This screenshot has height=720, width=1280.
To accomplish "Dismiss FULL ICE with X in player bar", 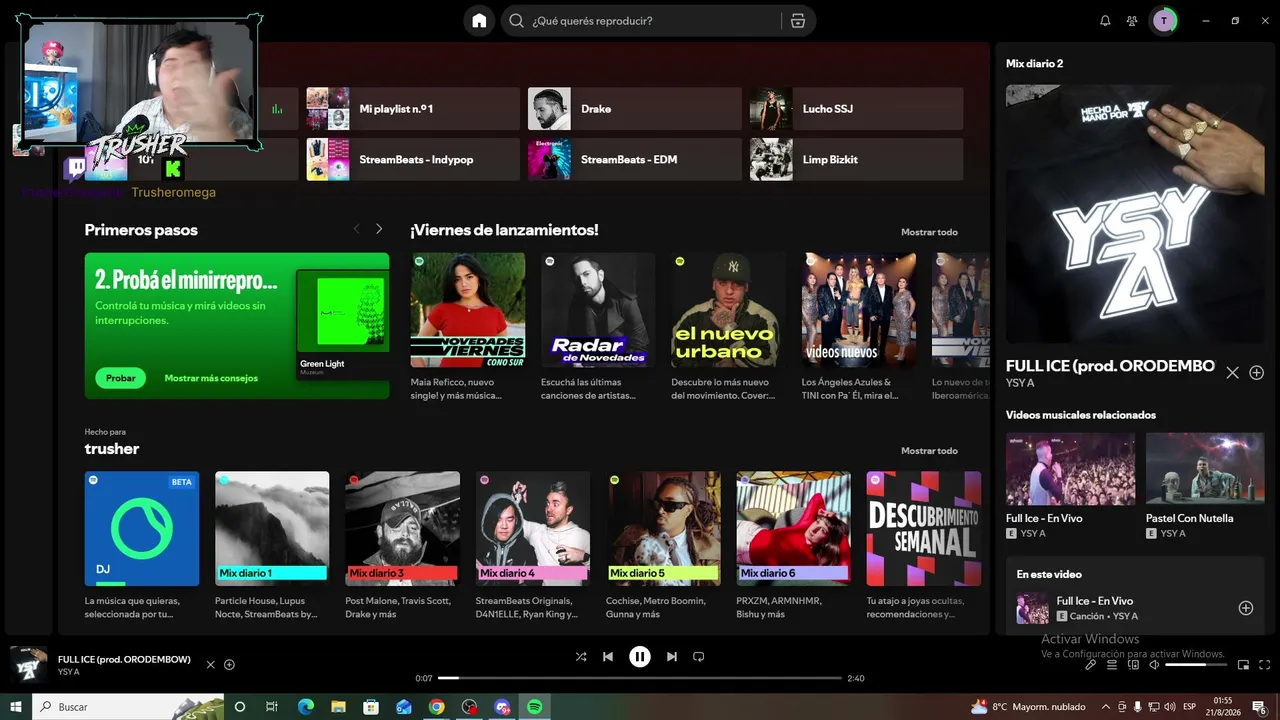I will click(210, 665).
